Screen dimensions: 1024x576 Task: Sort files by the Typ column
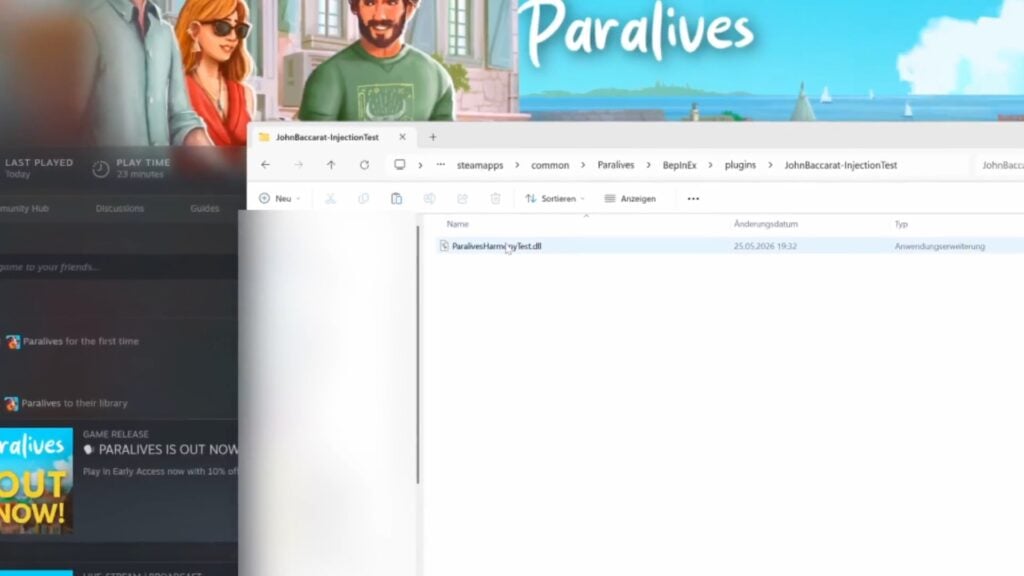pyautogui.click(x=901, y=224)
